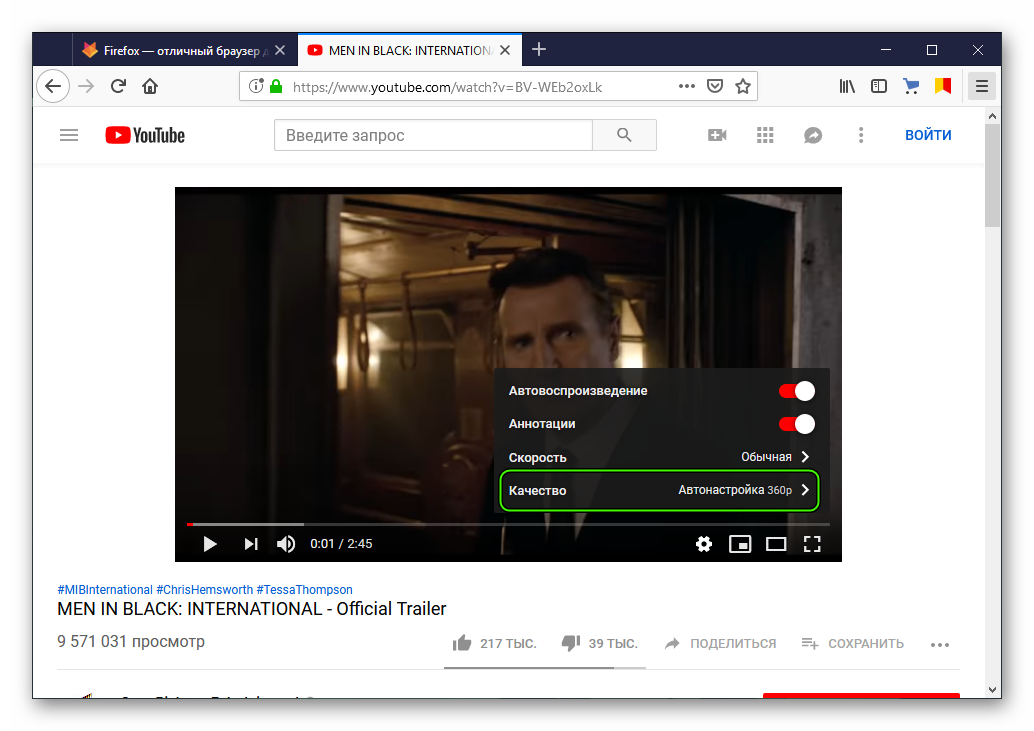Open the #ChrisHemsworth hashtag link
This screenshot has height=731, width=1034.
click(x=204, y=590)
